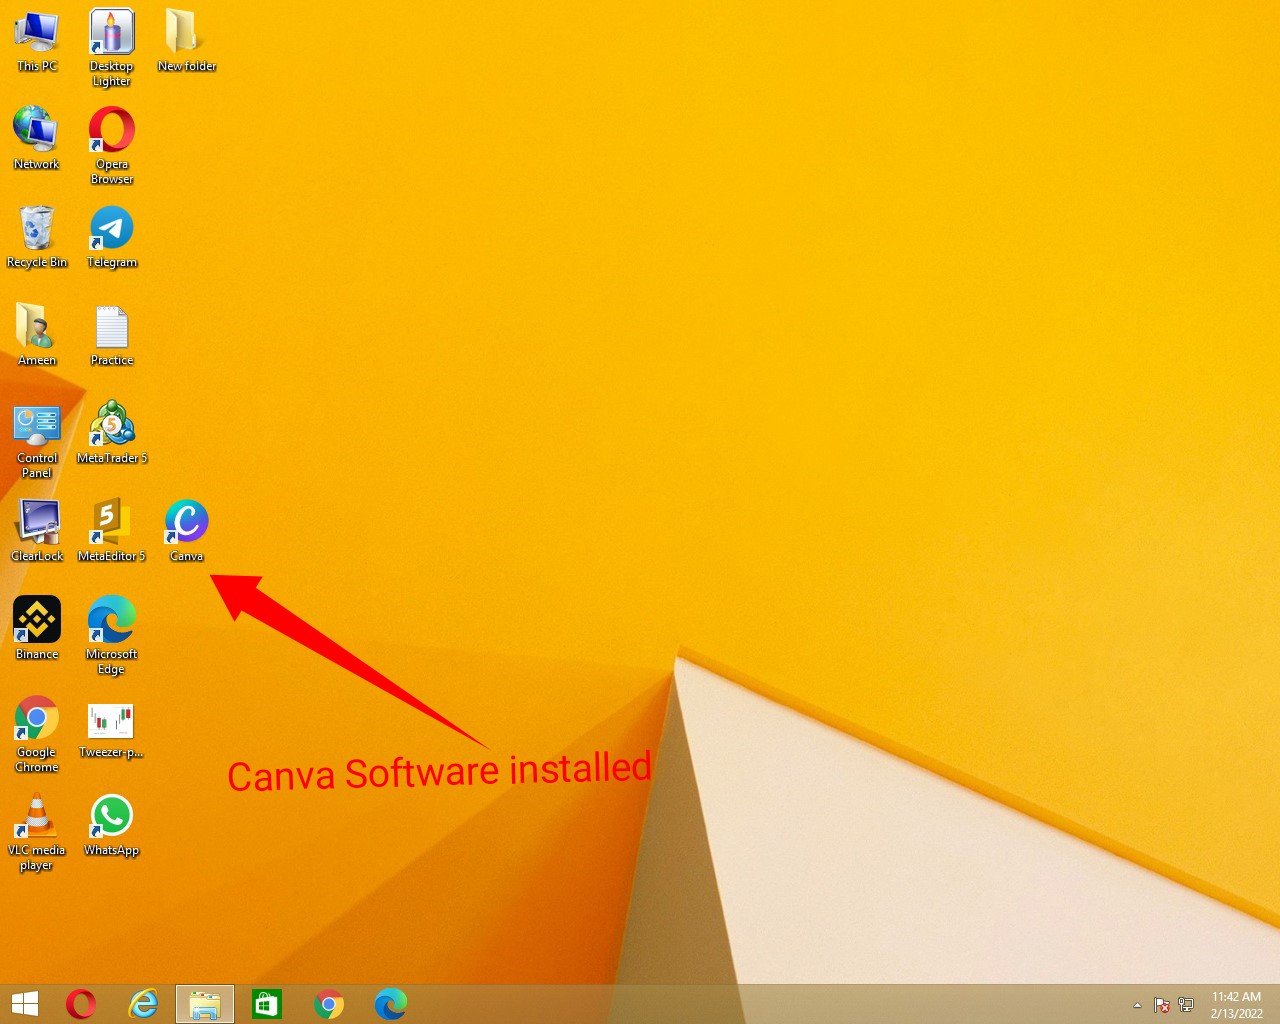Launch Opera from the taskbar
Screen dimensions: 1280x1024
coord(81,1004)
